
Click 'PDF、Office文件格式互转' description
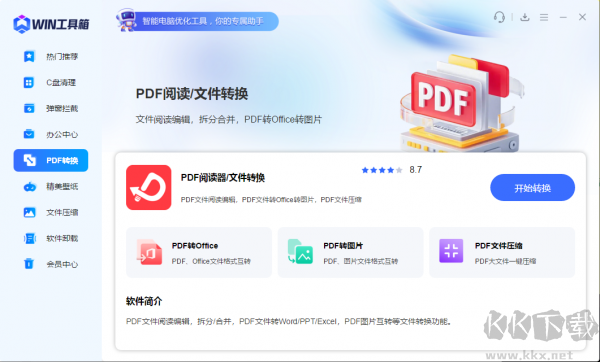coord(211,261)
